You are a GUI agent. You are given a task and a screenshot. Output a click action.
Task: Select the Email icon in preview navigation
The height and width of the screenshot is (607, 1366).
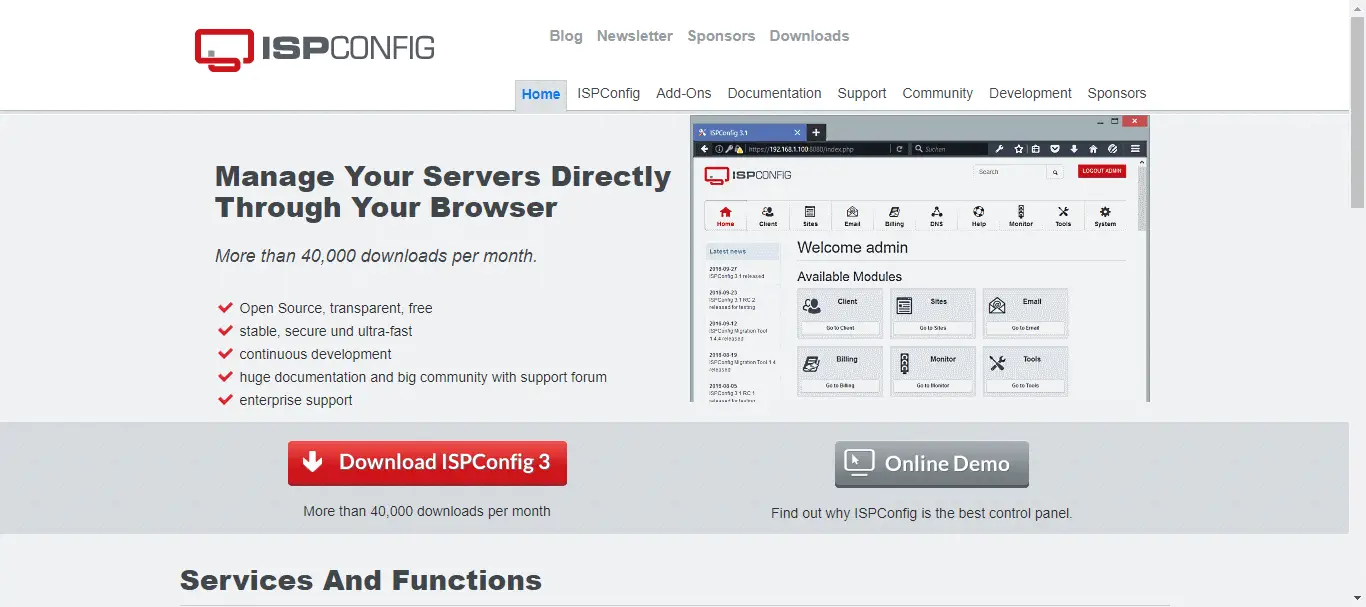click(853, 212)
